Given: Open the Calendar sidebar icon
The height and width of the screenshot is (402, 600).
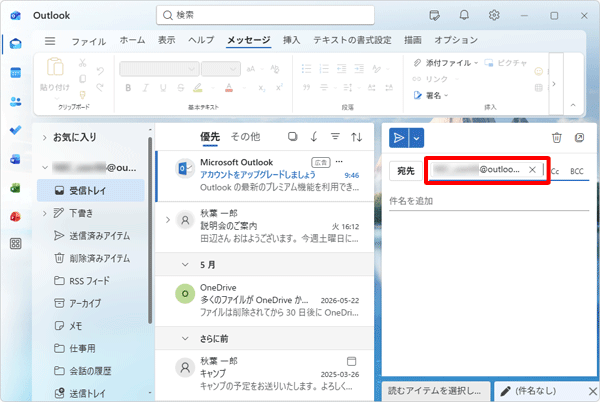Looking at the screenshot, I should (15, 73).
